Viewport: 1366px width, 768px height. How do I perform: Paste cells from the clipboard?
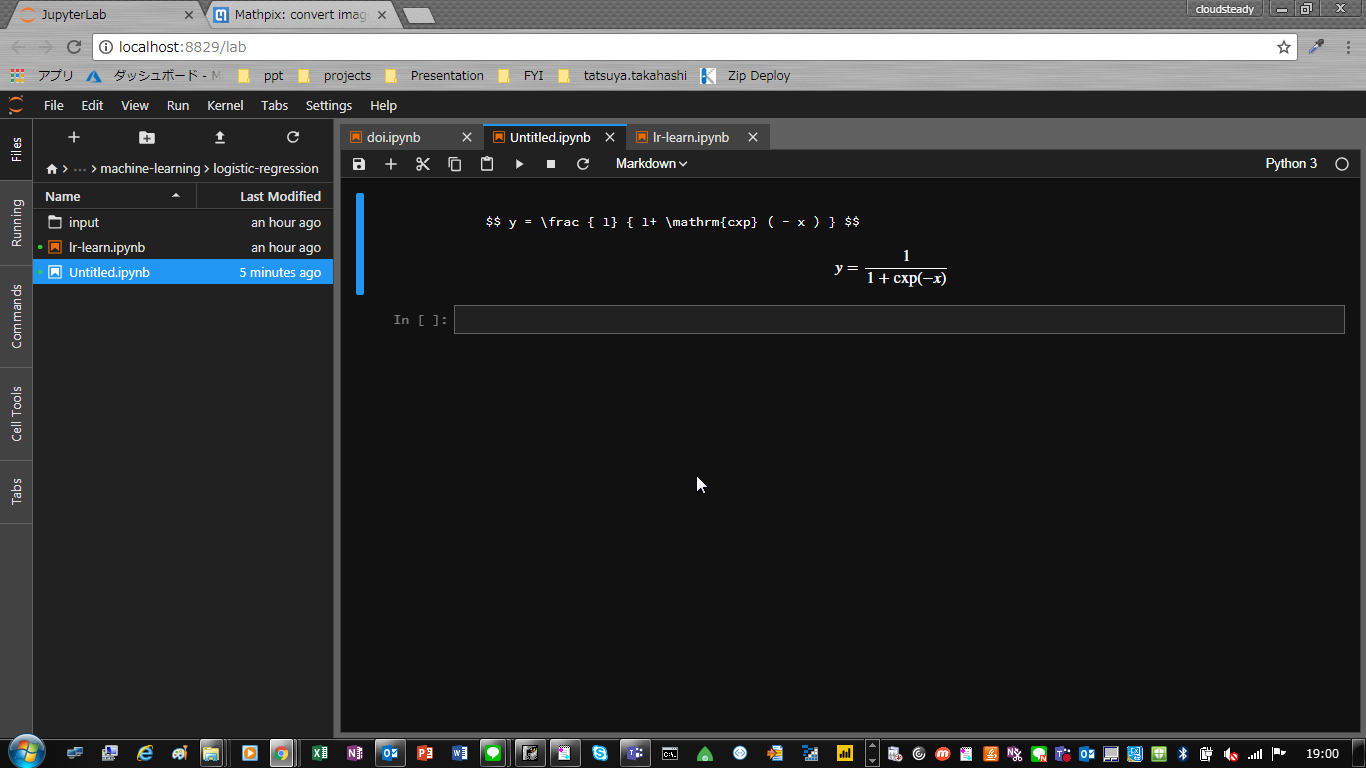[x=487, y=163]
